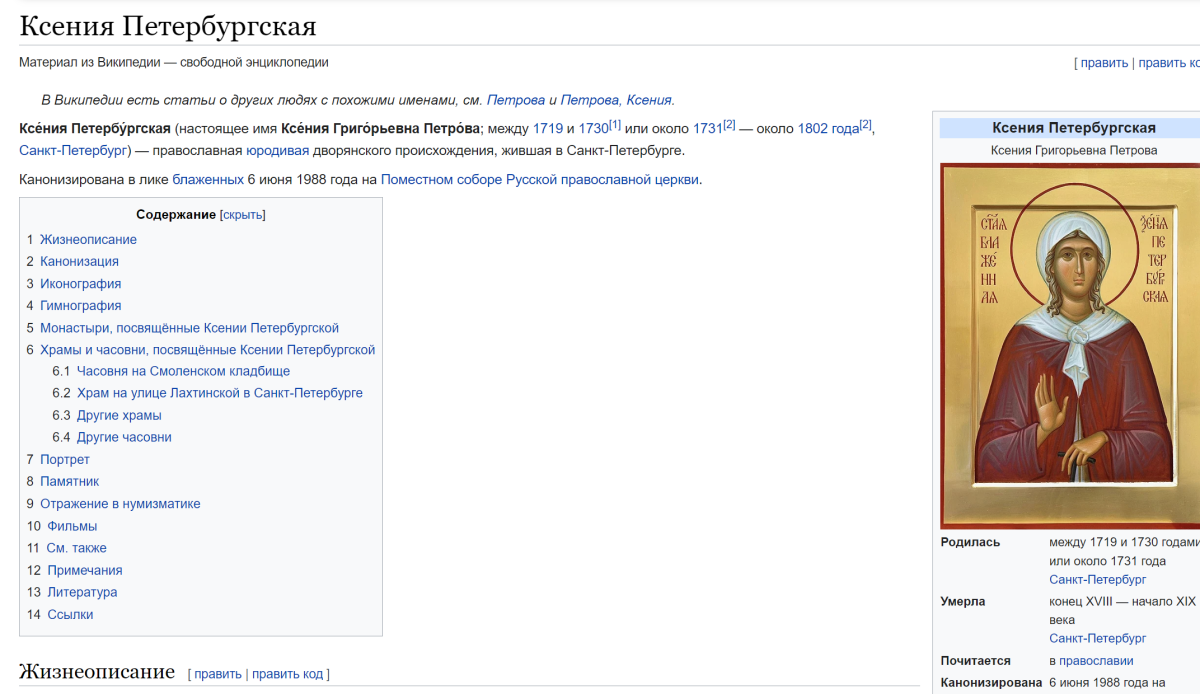Jump to 'Ссылки' section
This screenshot has height=694, width=1200.
click(70, 614)
